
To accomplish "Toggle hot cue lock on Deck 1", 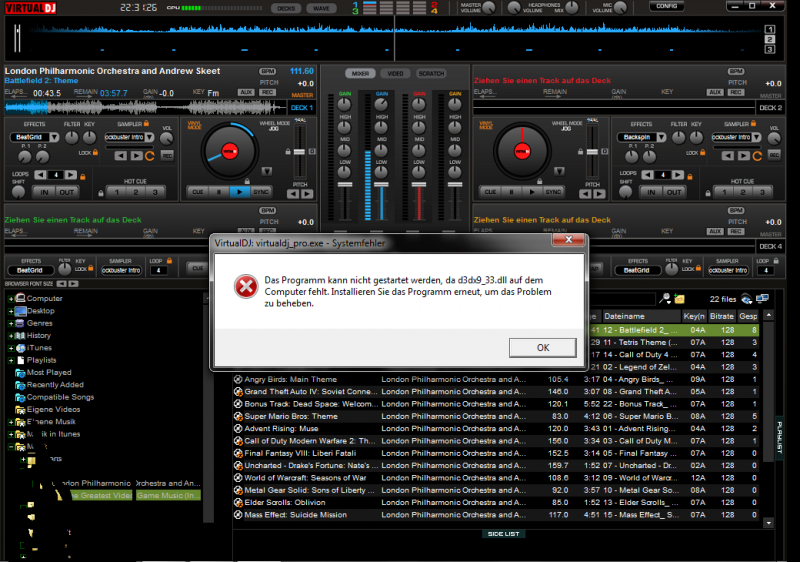I will pos(101,193).
